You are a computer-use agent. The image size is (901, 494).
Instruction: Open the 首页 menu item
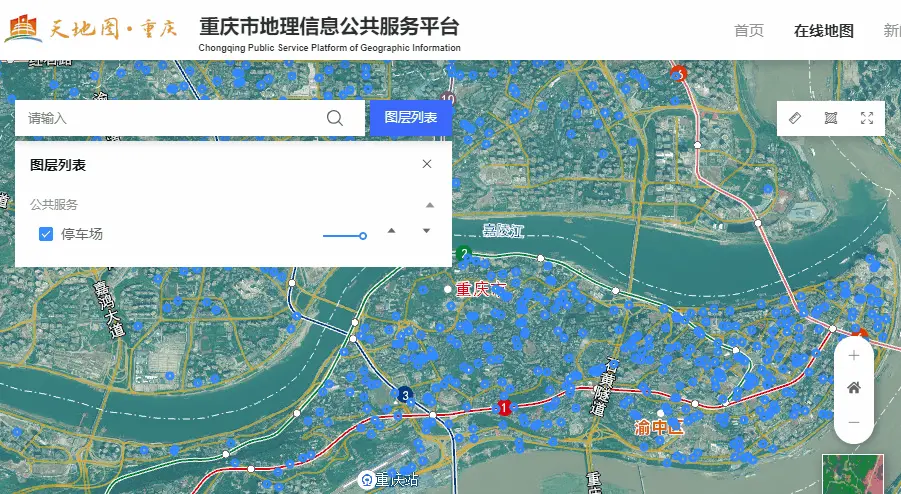(749, 30)
